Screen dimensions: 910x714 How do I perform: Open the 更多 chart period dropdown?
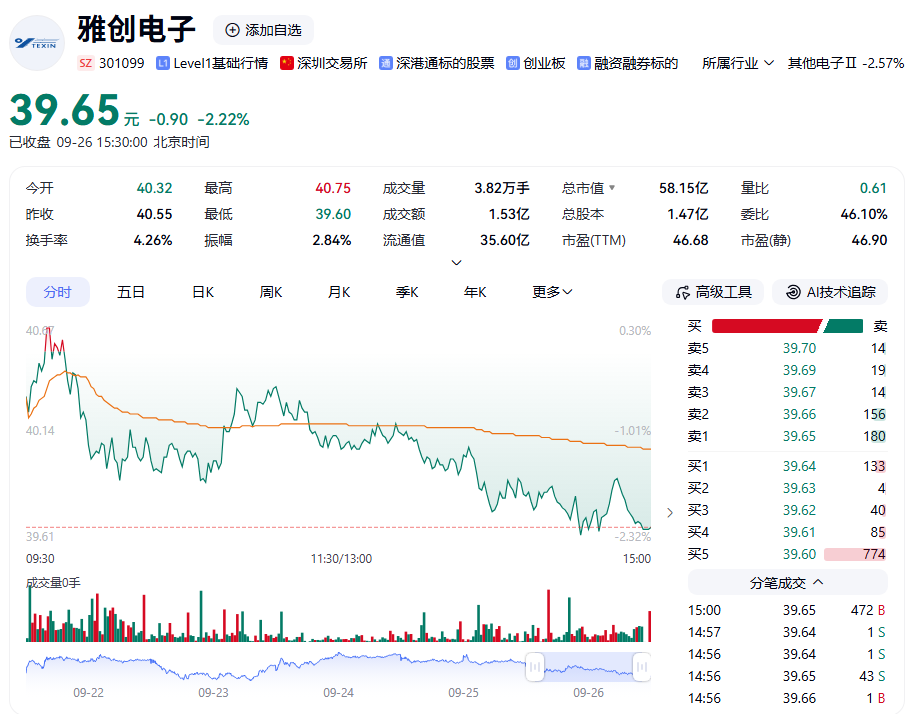coord(552,292)
